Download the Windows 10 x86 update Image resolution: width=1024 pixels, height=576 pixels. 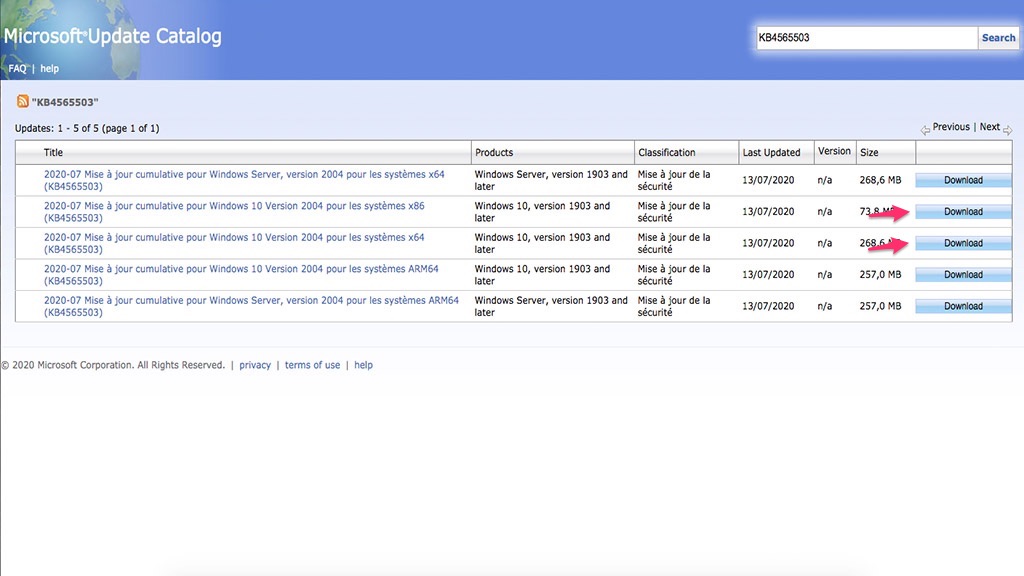pyautogui.click(x=963, y=212)
